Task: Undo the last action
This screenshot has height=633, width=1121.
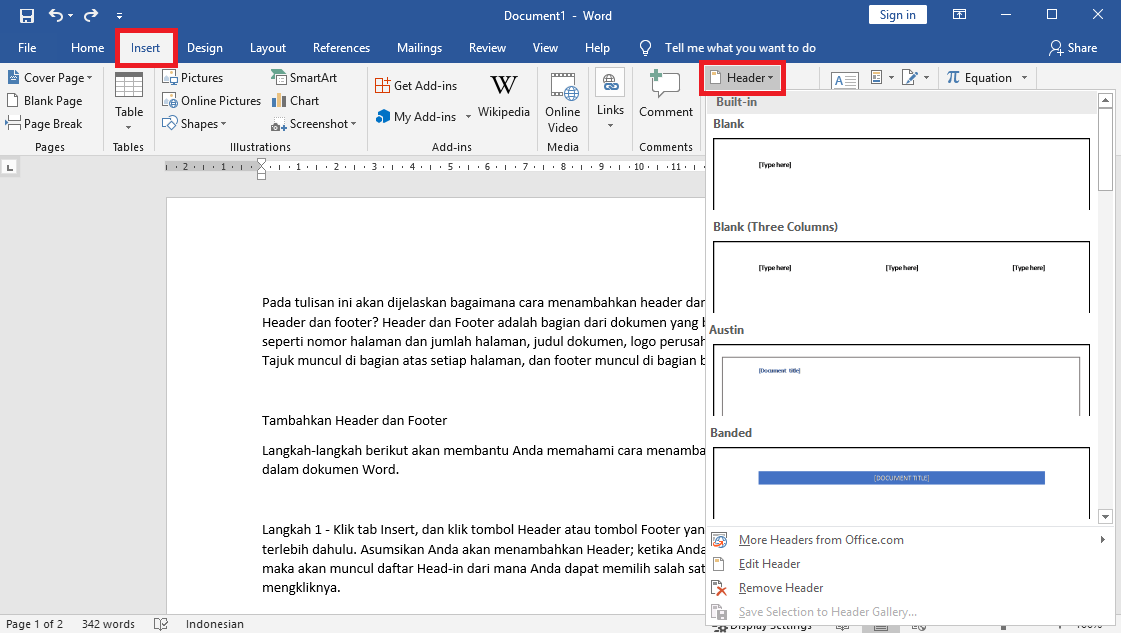Action: (x=56, y=15)
